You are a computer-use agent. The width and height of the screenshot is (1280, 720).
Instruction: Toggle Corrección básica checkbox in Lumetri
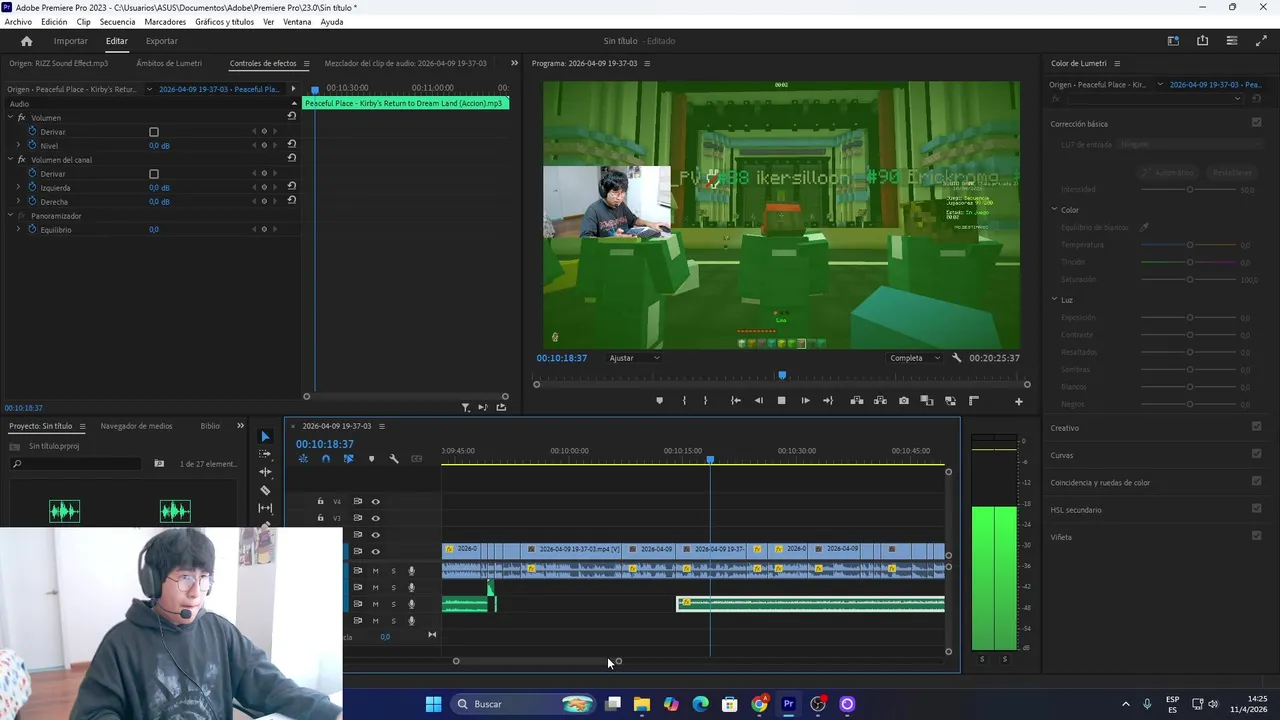coord(1257,123)
